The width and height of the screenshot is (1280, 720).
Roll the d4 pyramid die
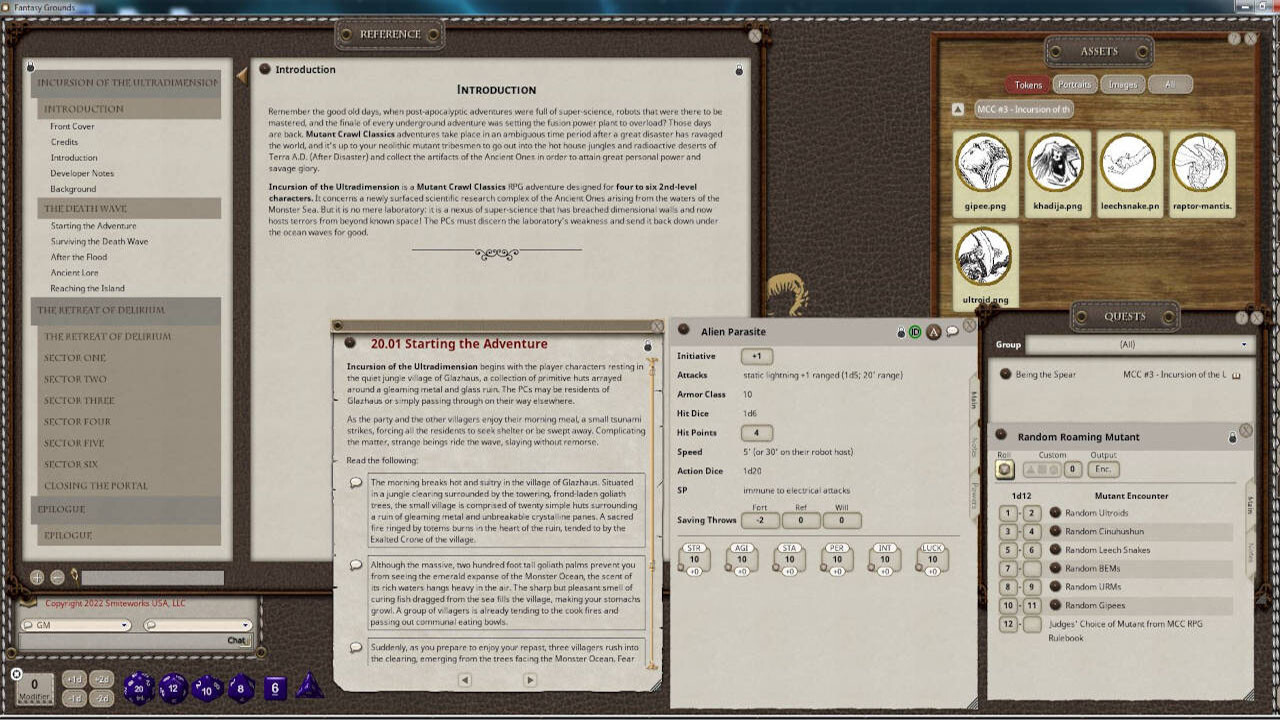click(x=308, y=688)
